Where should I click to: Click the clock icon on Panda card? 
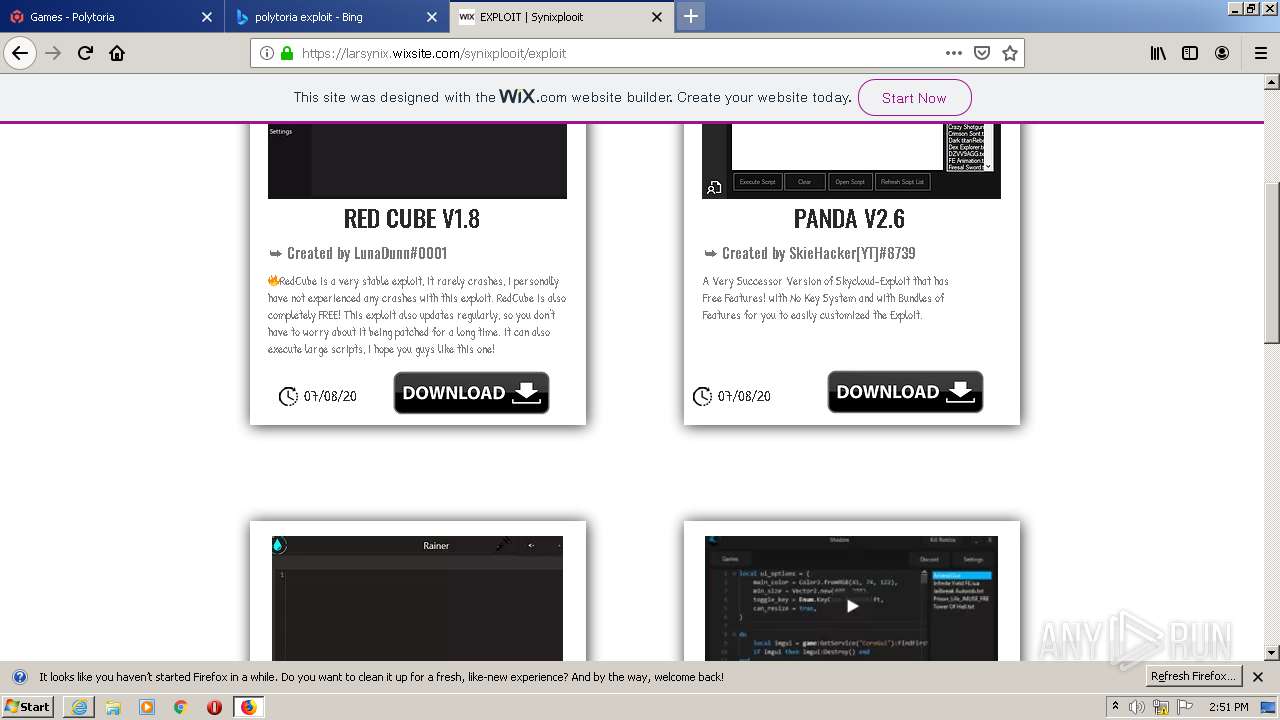pos(702,396)
